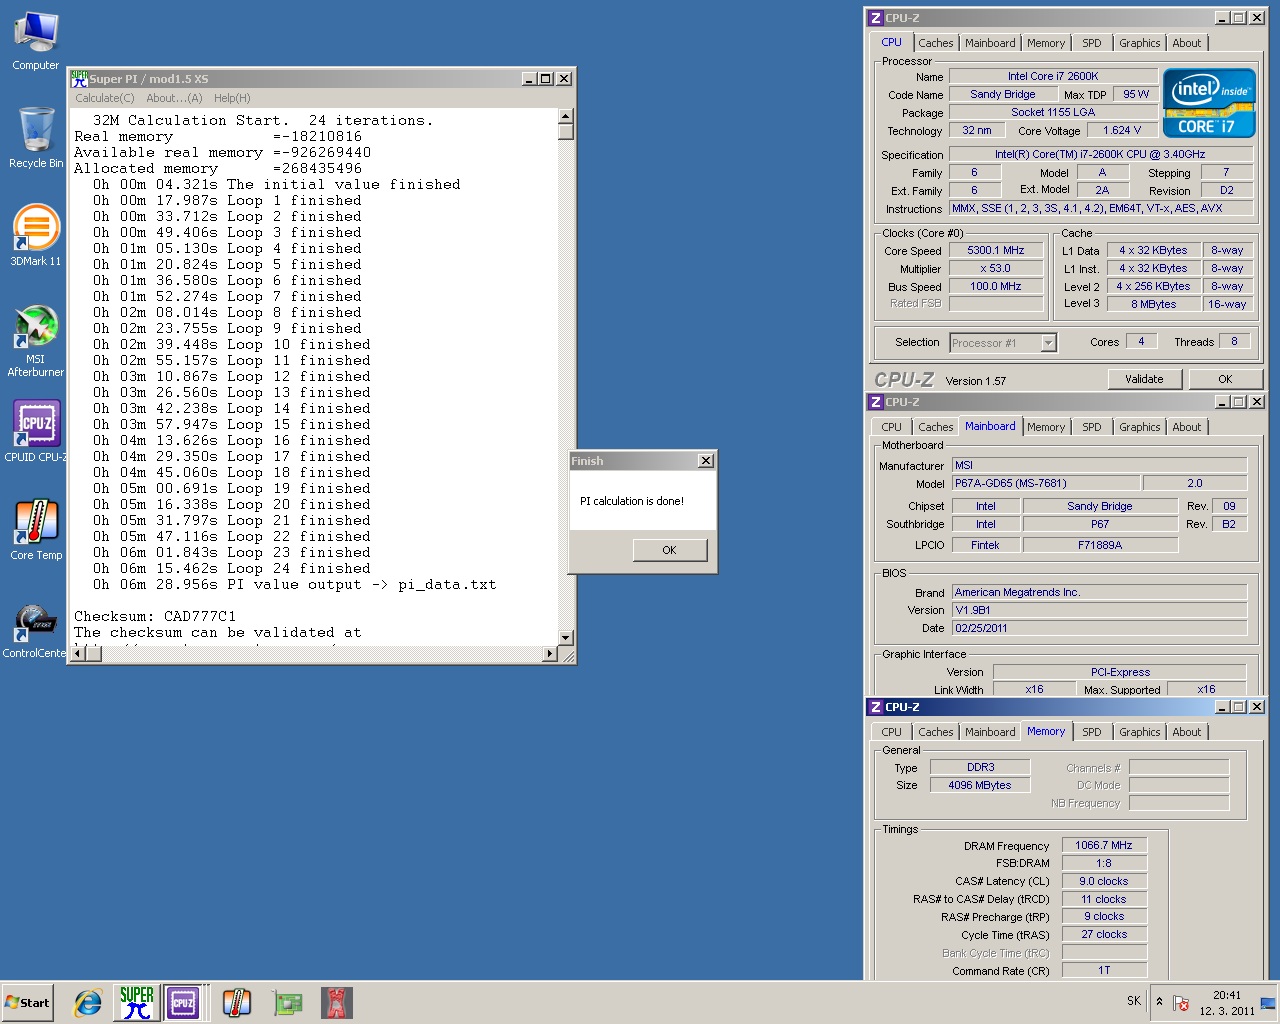
Task: Switch to Mainboard tab in top CPU-Z
Action: (x=990, y=43)
